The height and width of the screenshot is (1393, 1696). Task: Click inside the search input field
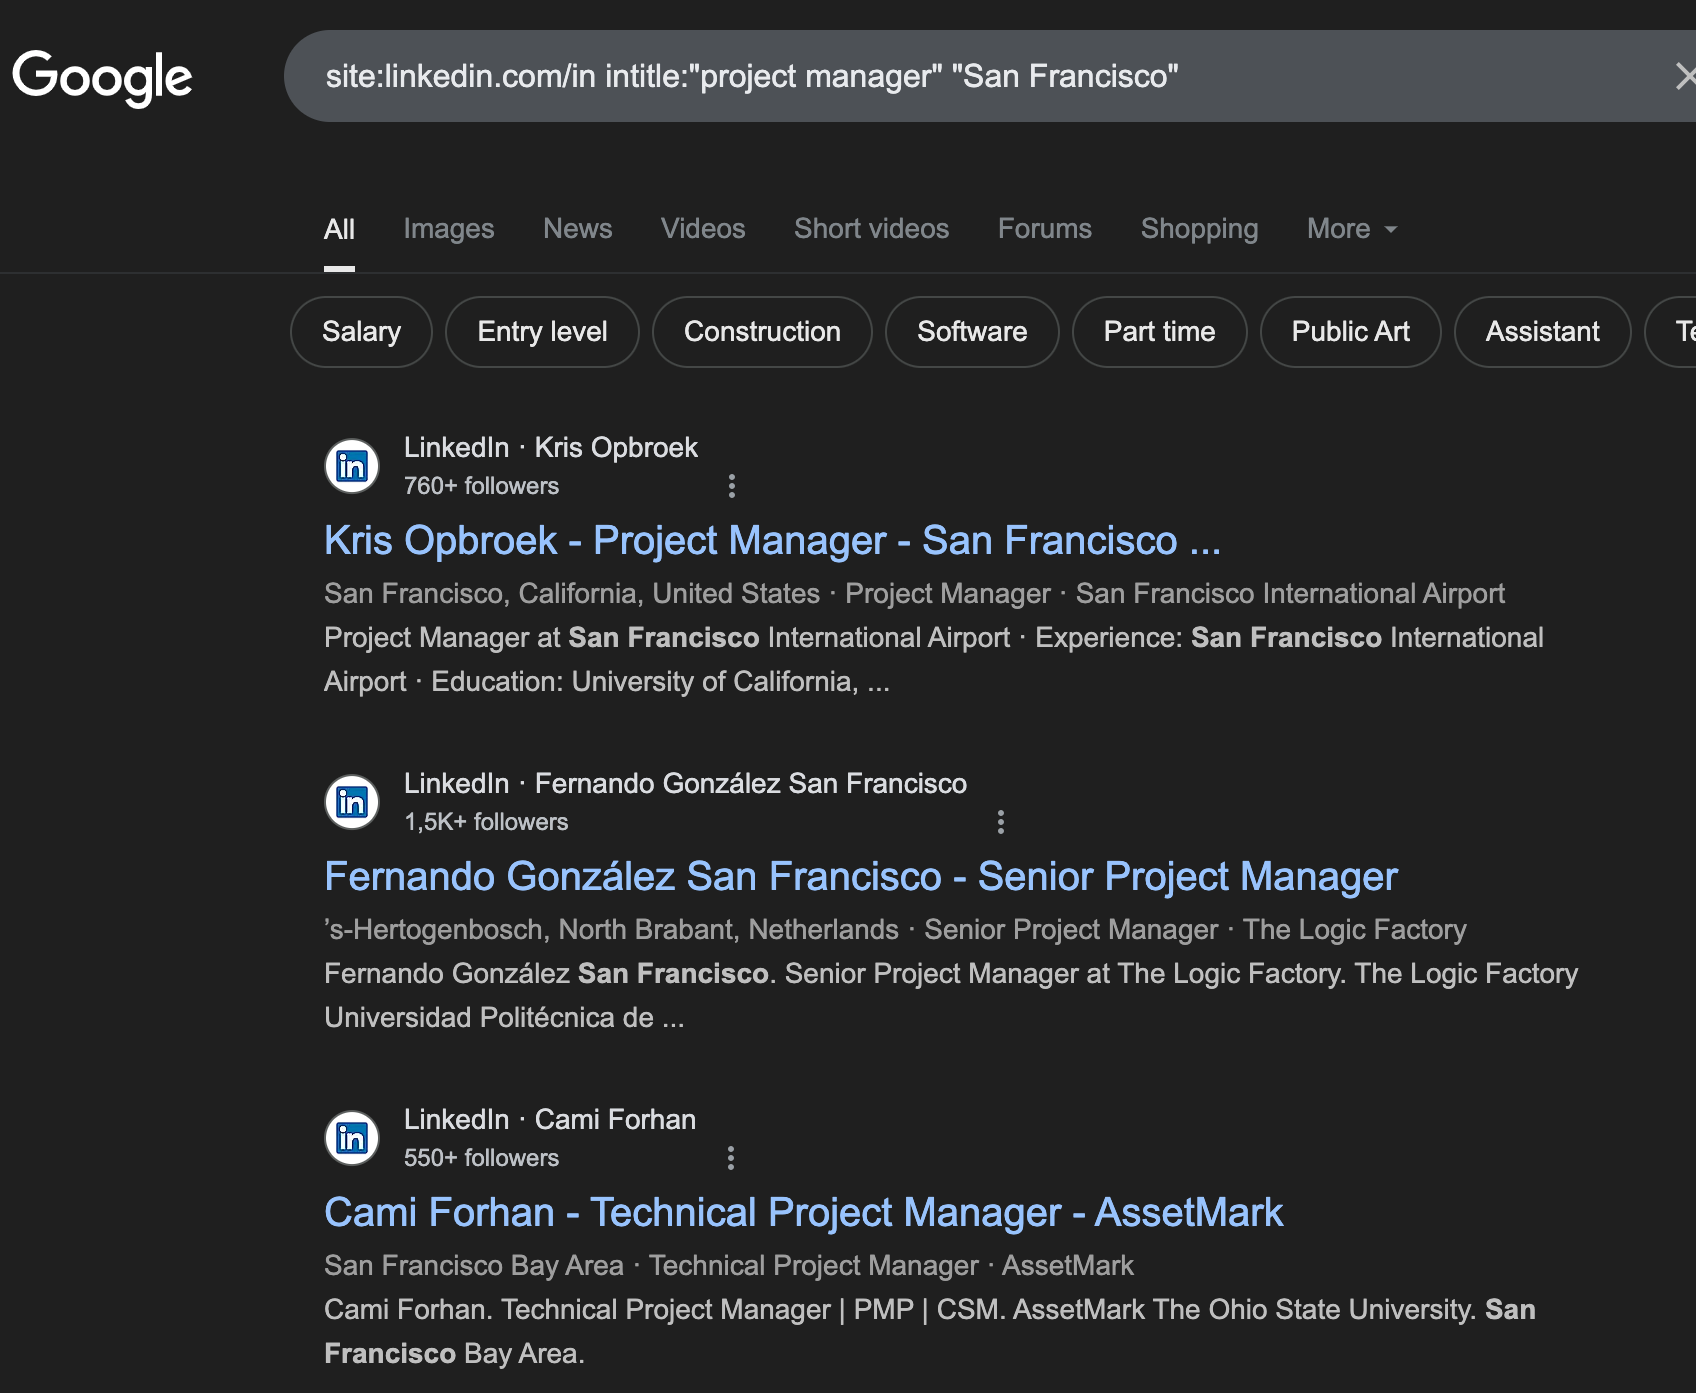(x=750, y=75)
